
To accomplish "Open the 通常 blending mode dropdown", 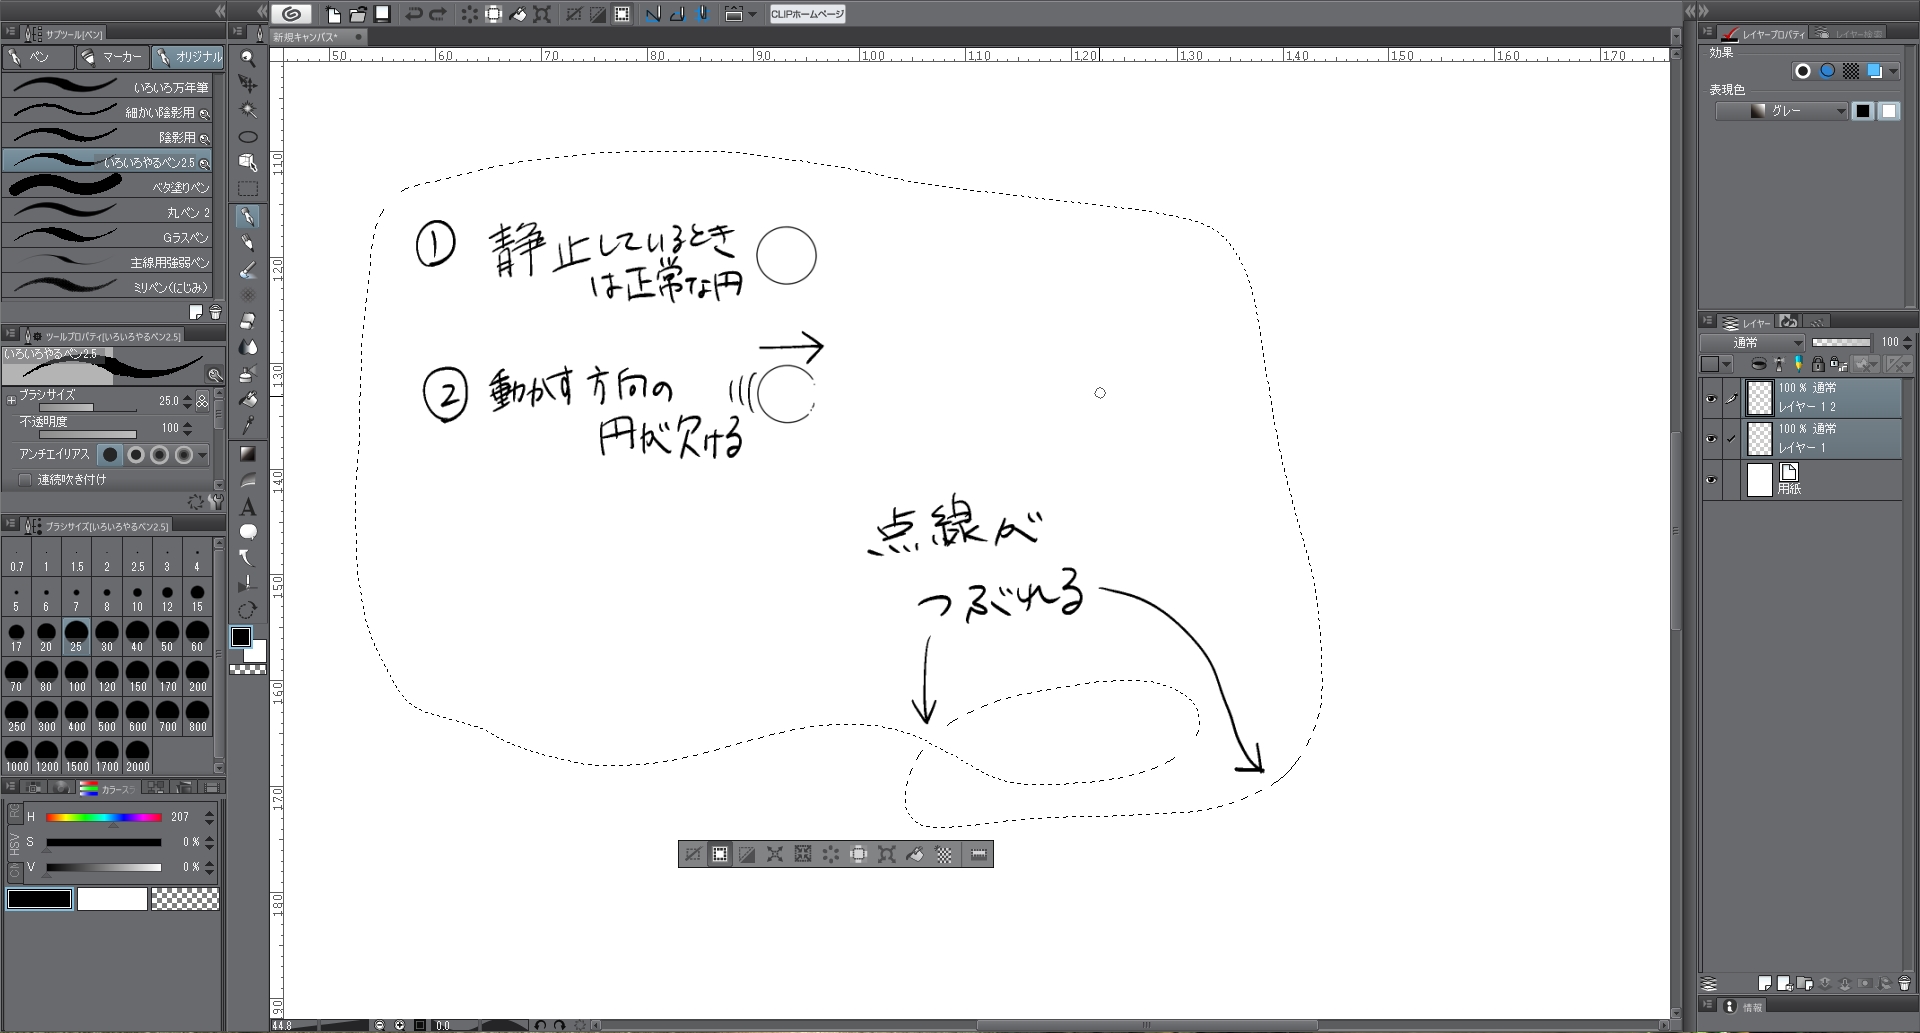I will 1752,342.
